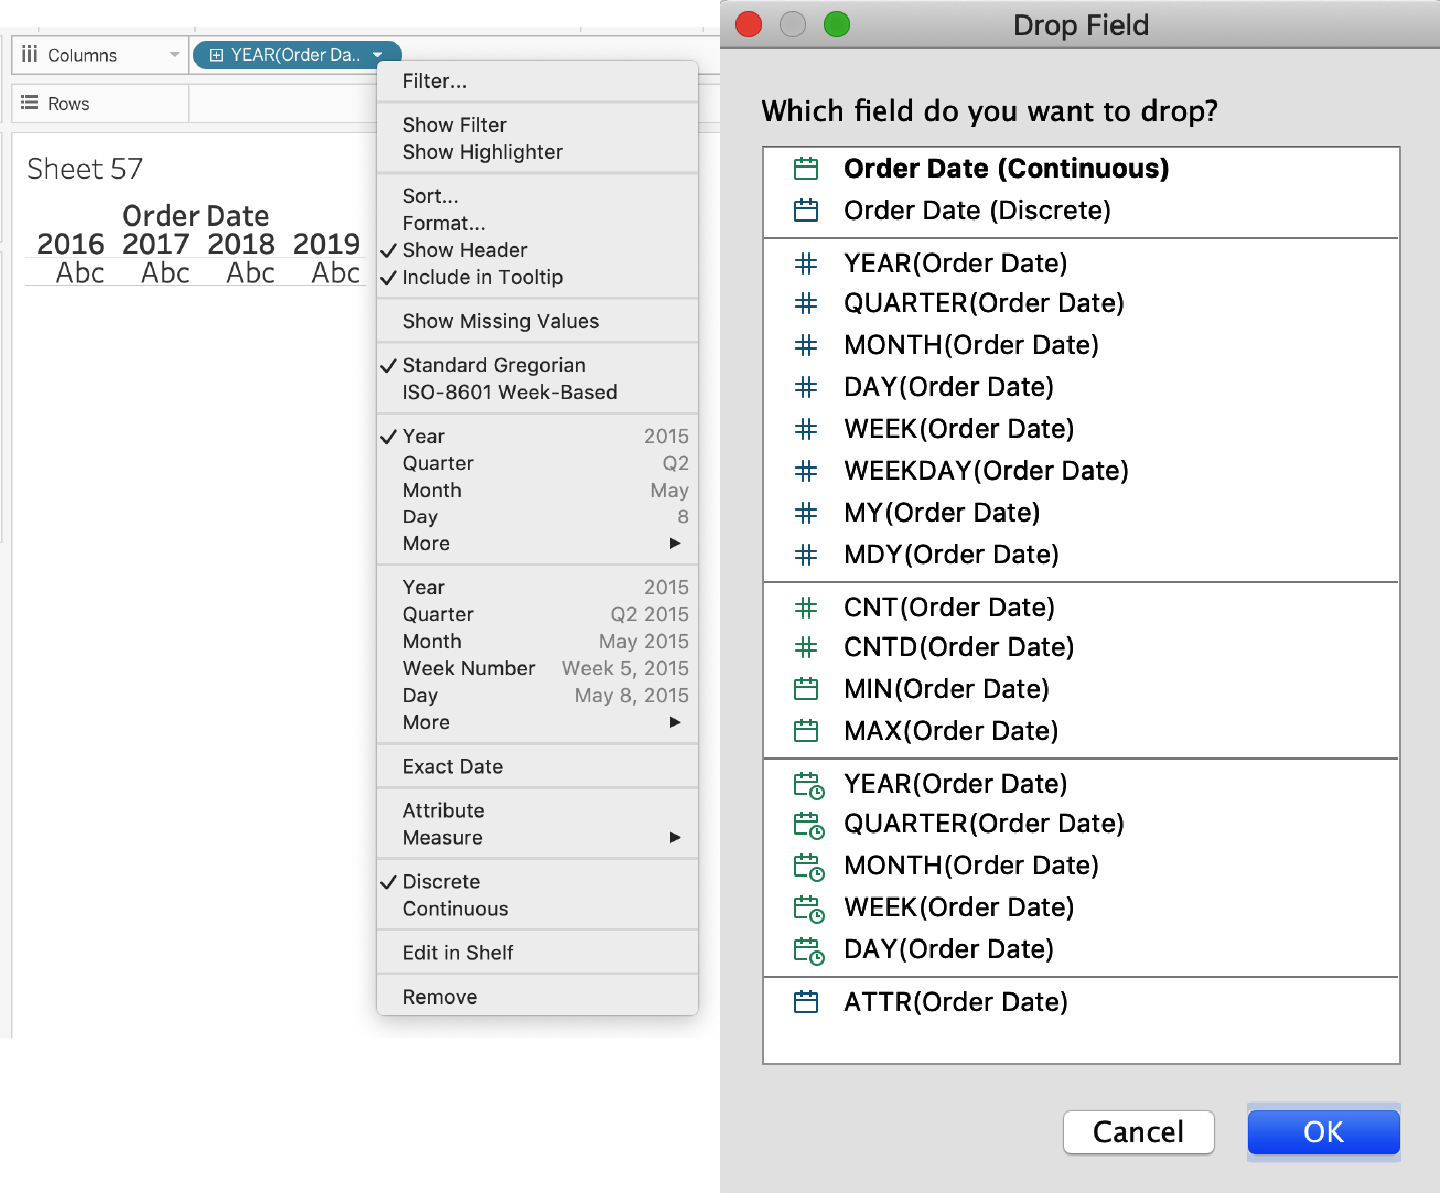Expand More submenu under date values
Viewport: 1441px width, 1194px height.
[x=537, y=722]
